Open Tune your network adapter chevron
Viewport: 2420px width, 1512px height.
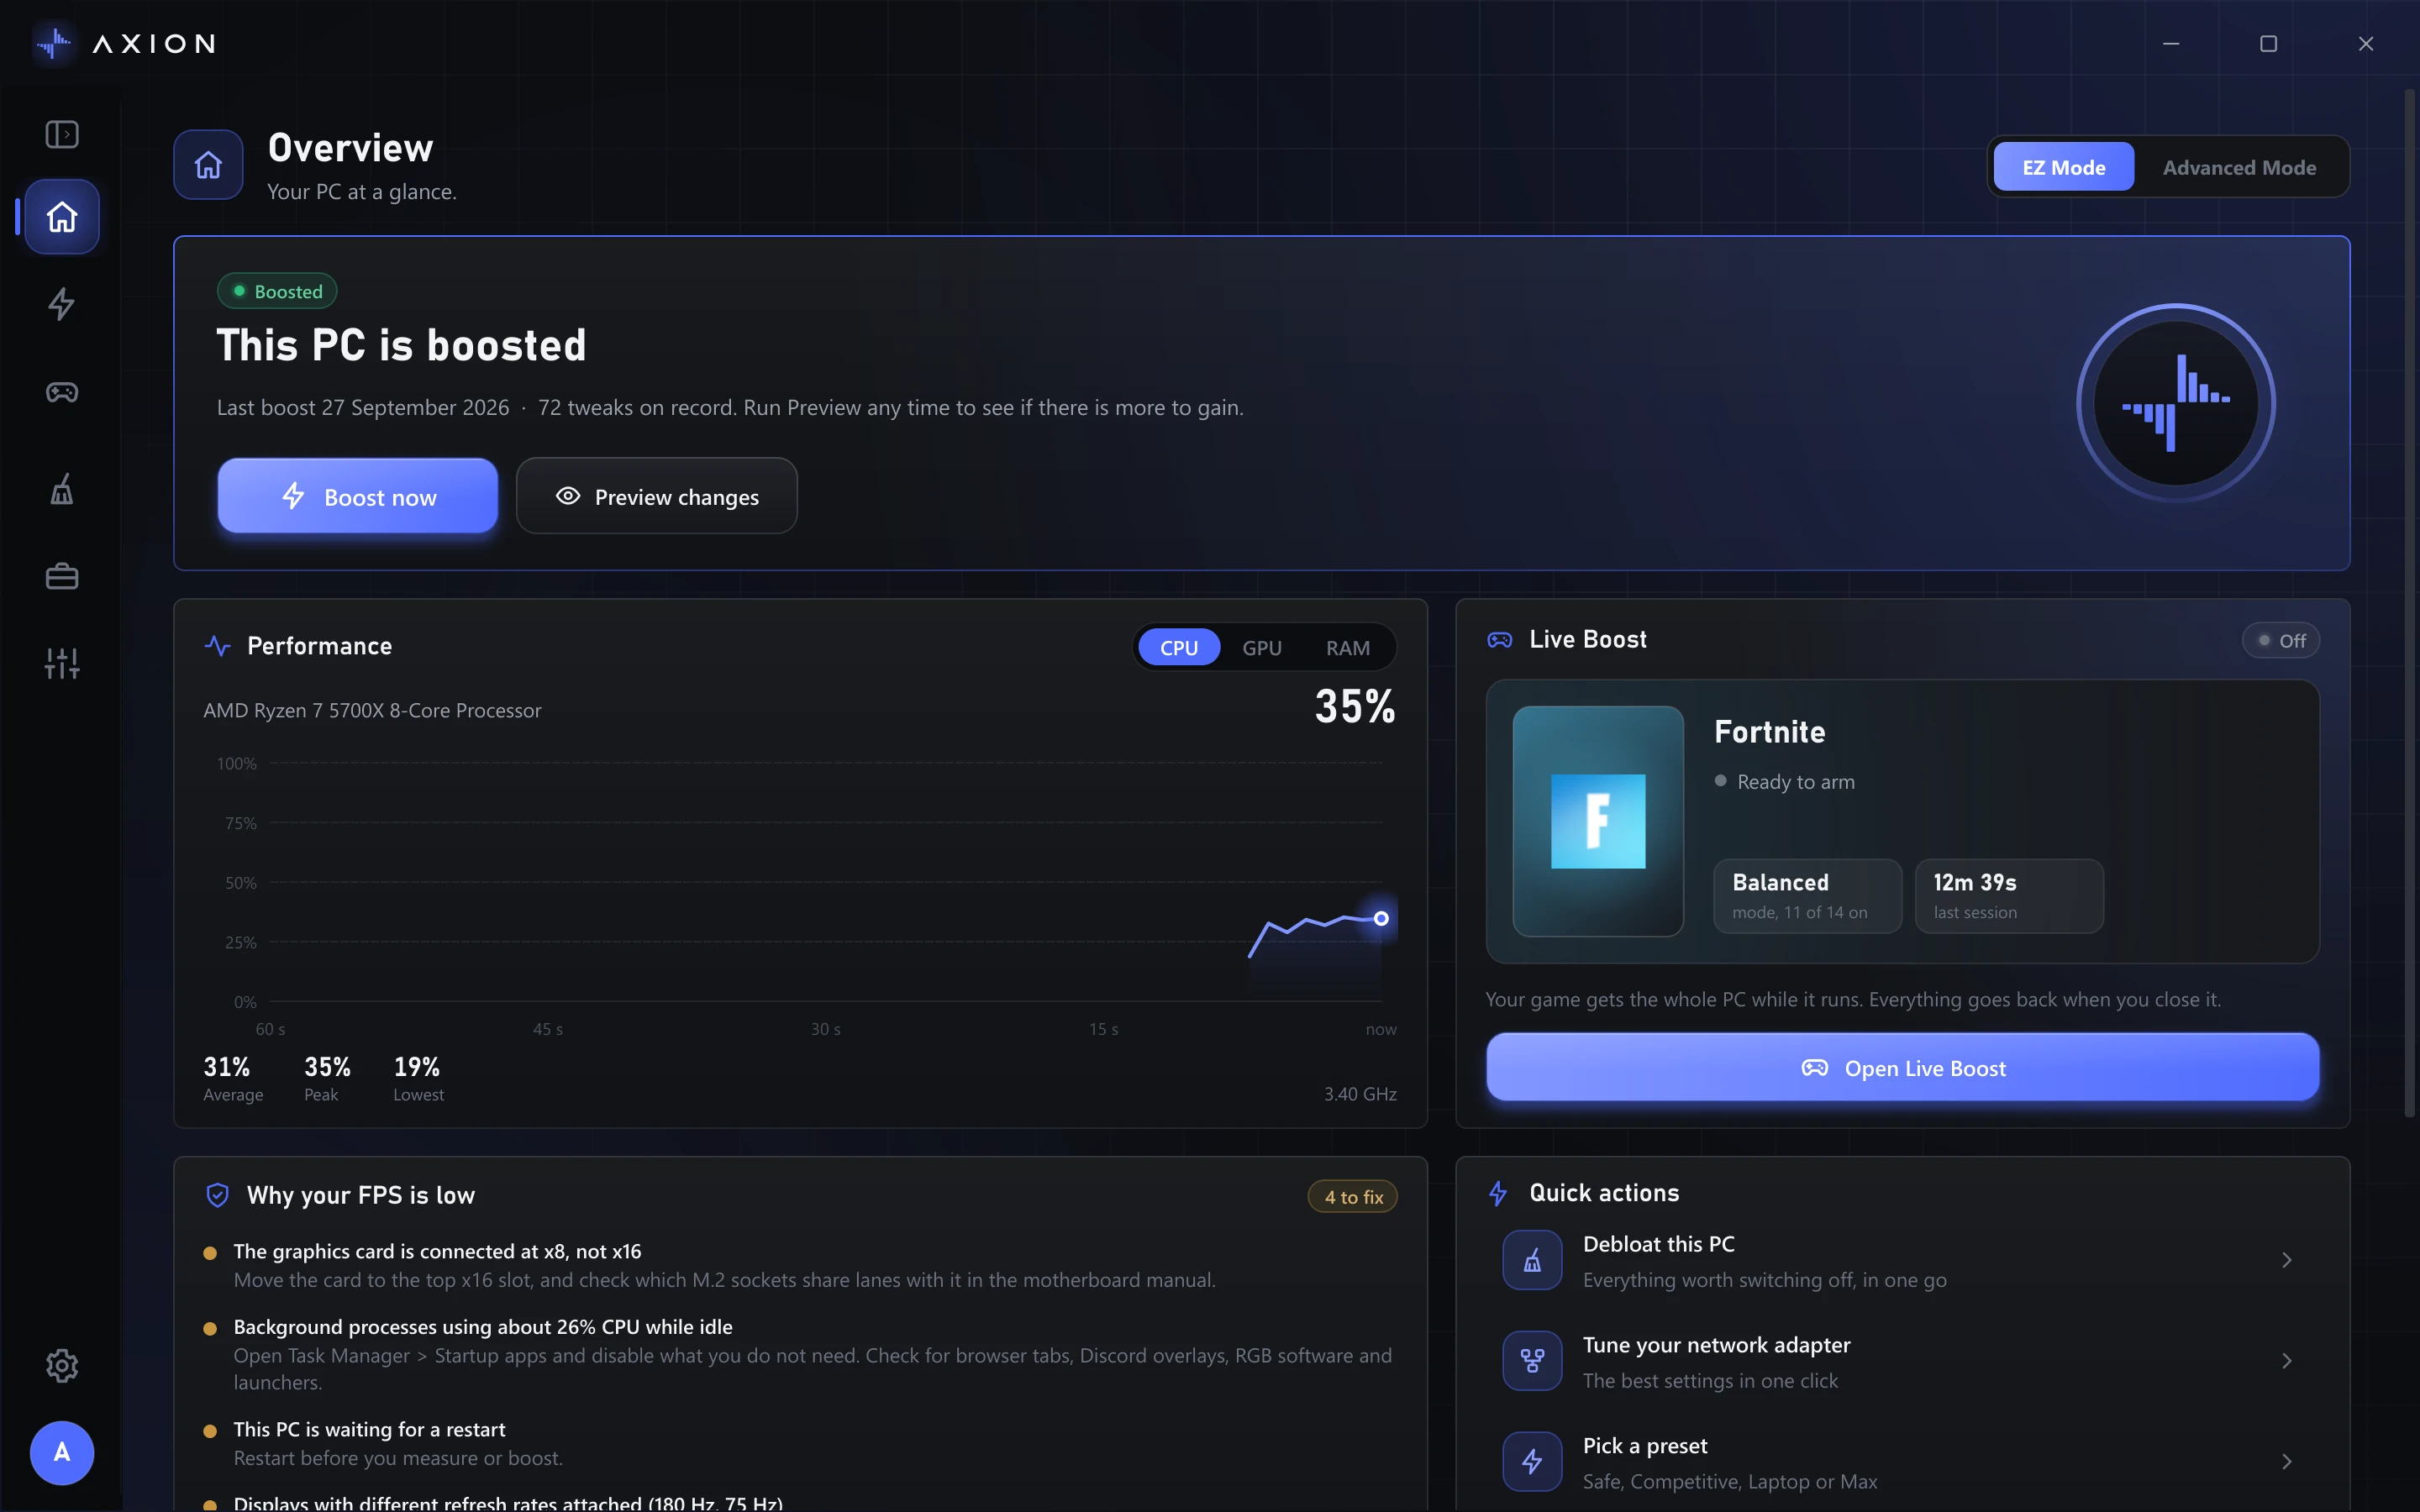(2286, 1361)
